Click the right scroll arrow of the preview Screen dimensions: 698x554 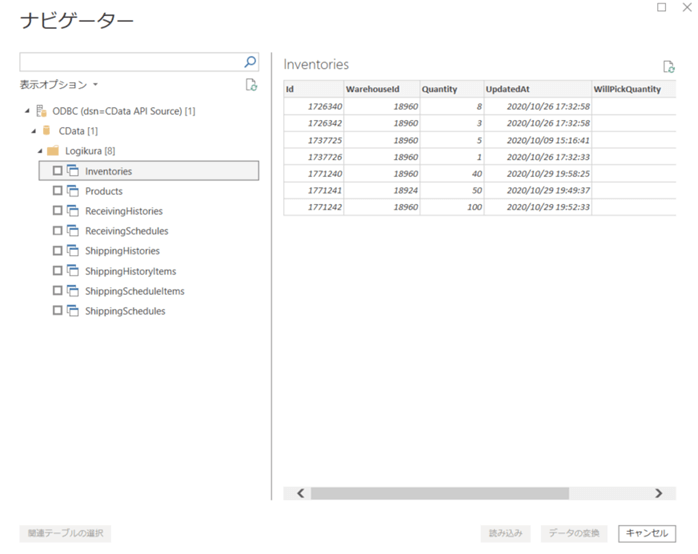(x=659, y=493)
